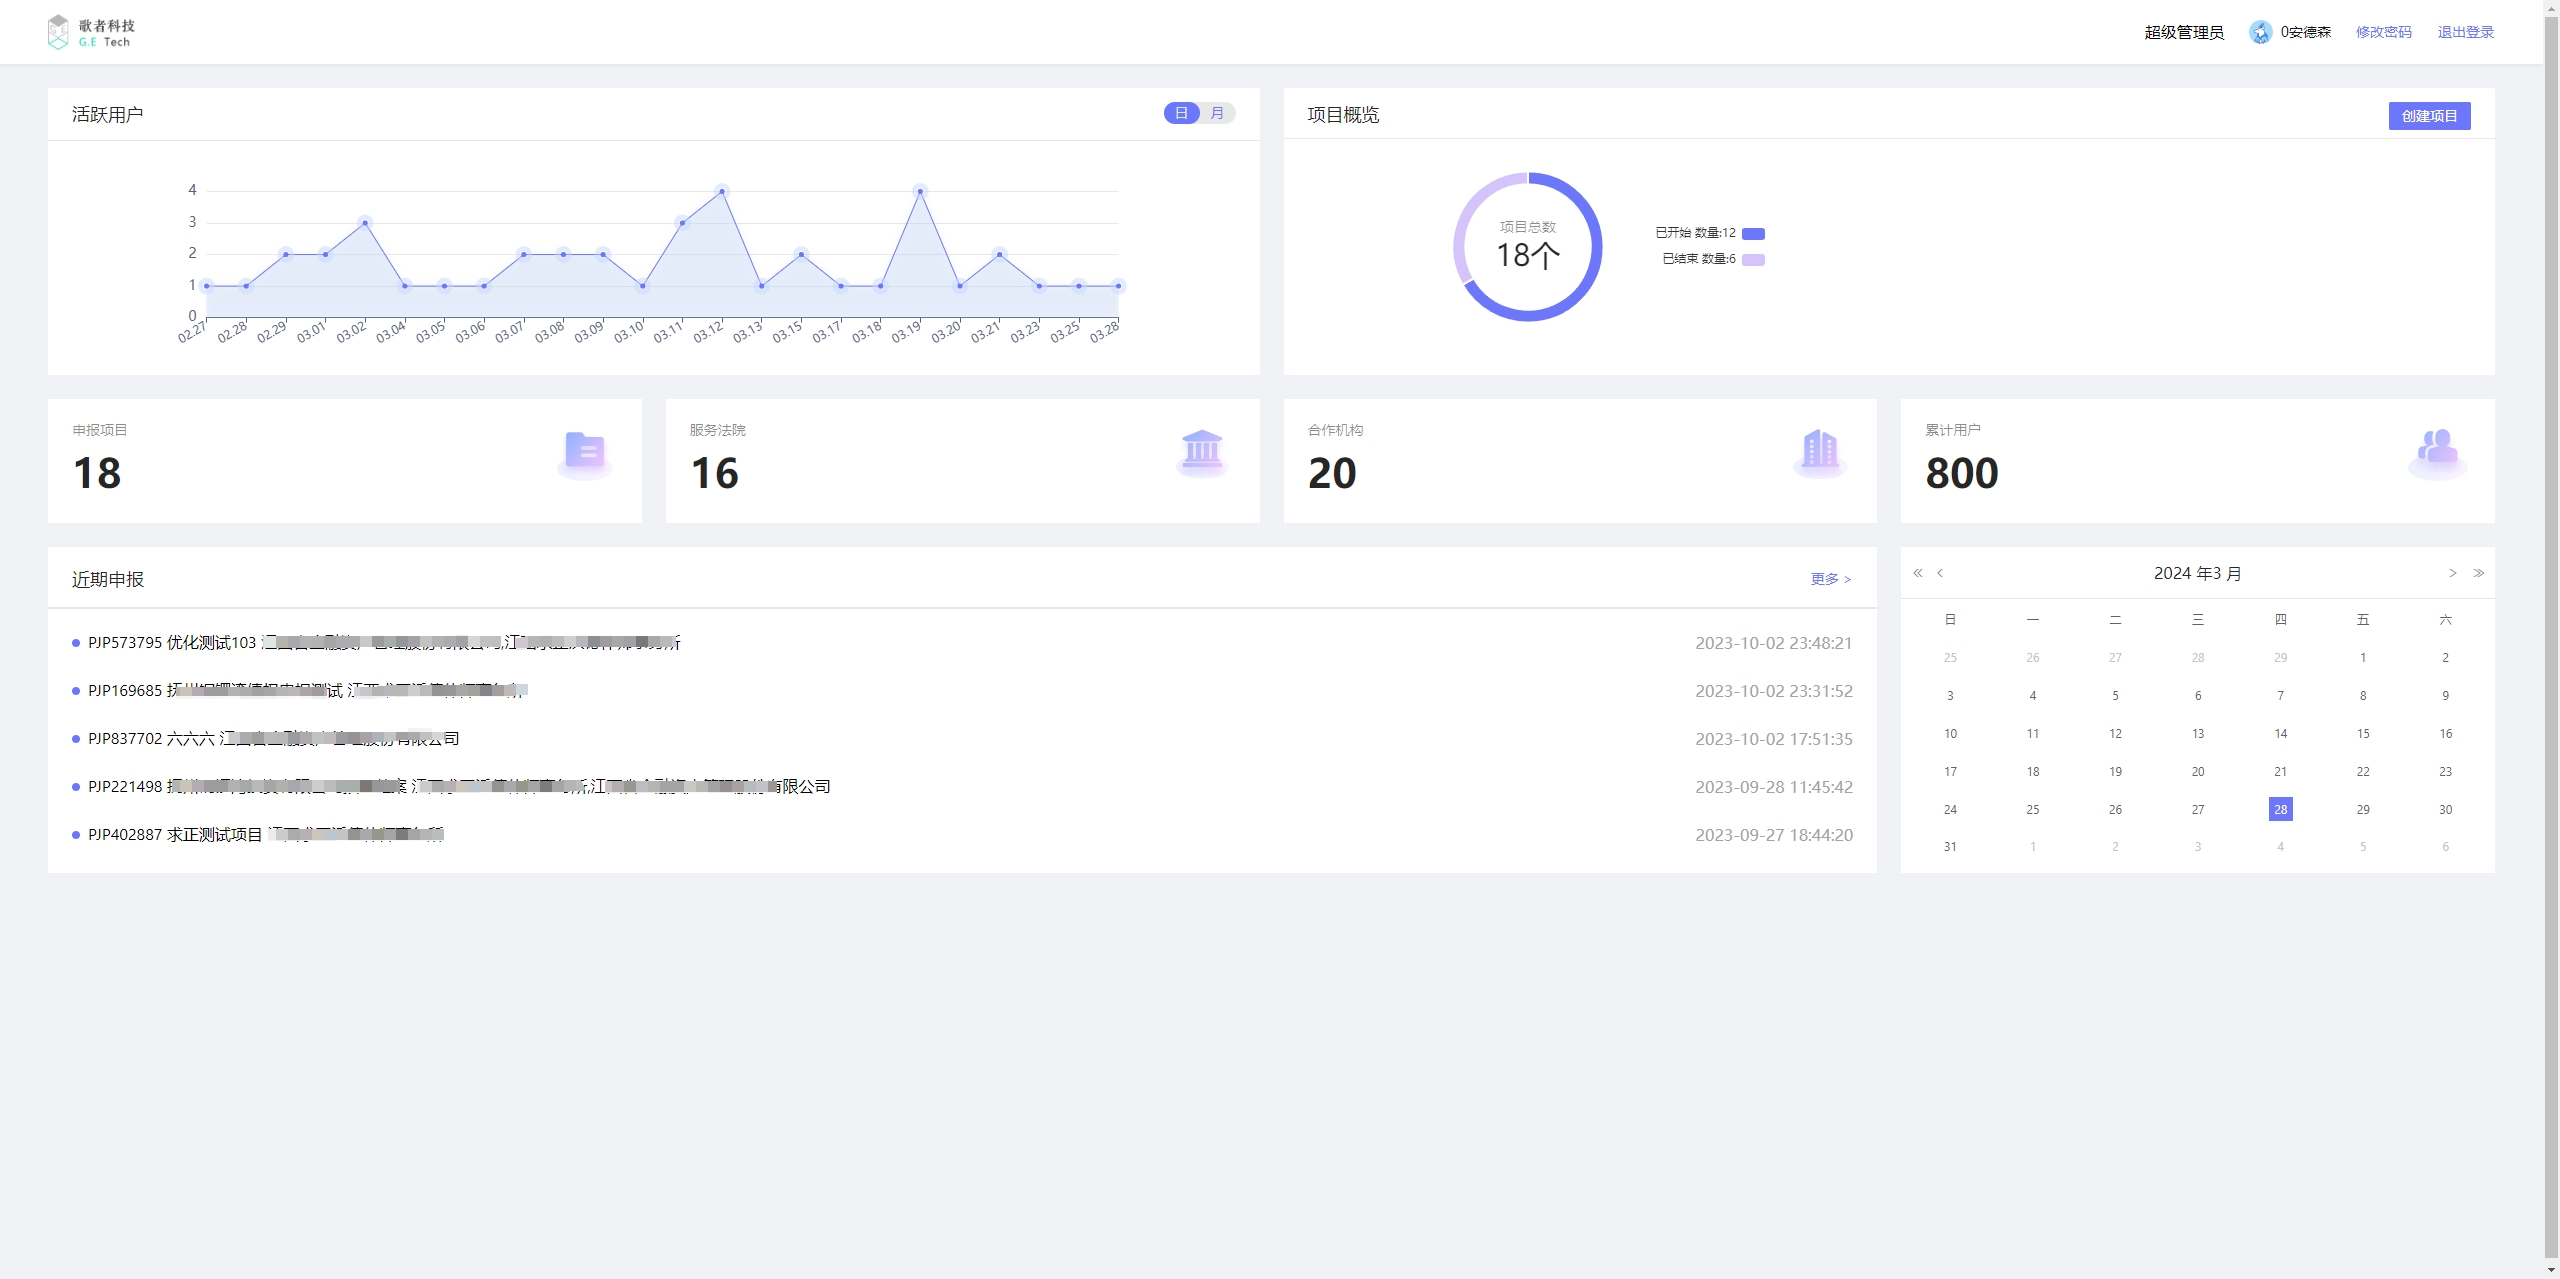Open 合作机构 card showing 20
2560x1279 pixels.
[x=1580, y=461]
